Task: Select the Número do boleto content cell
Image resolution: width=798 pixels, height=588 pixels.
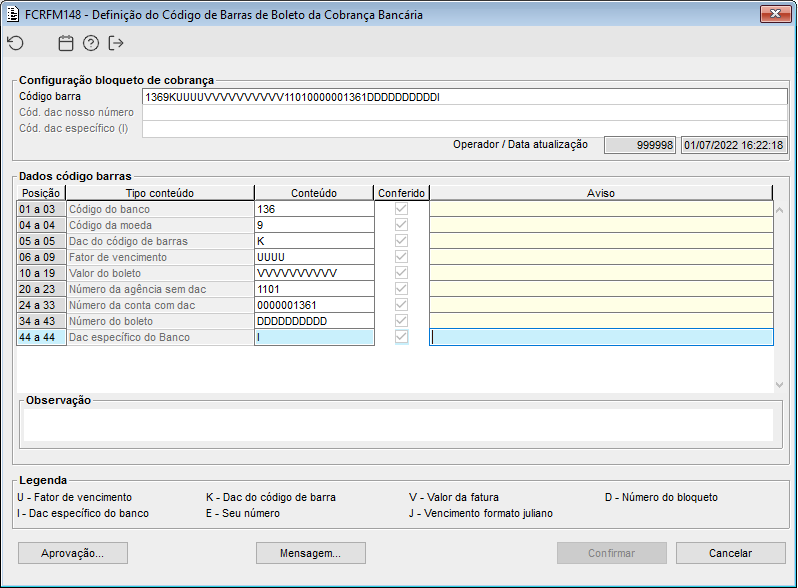Action: [x=314, y=321]
